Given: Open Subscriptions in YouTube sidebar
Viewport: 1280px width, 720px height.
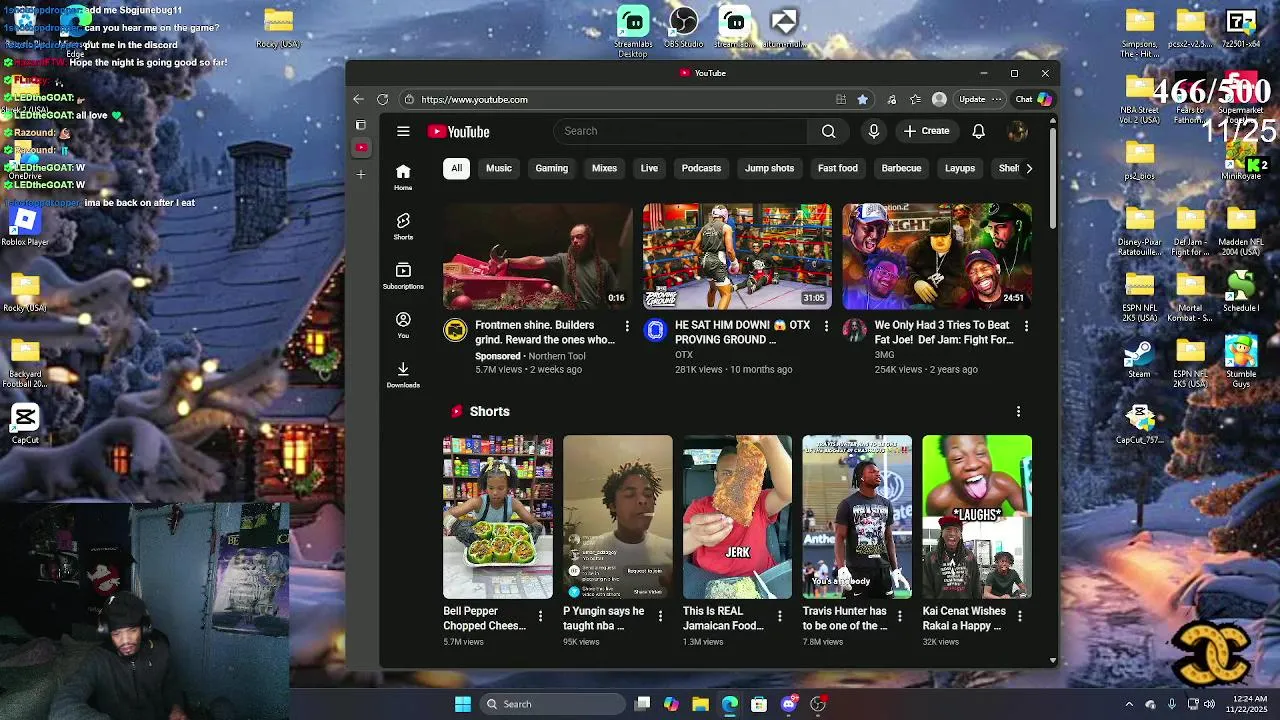Looking at the screenshot, I should pos(403,276).
